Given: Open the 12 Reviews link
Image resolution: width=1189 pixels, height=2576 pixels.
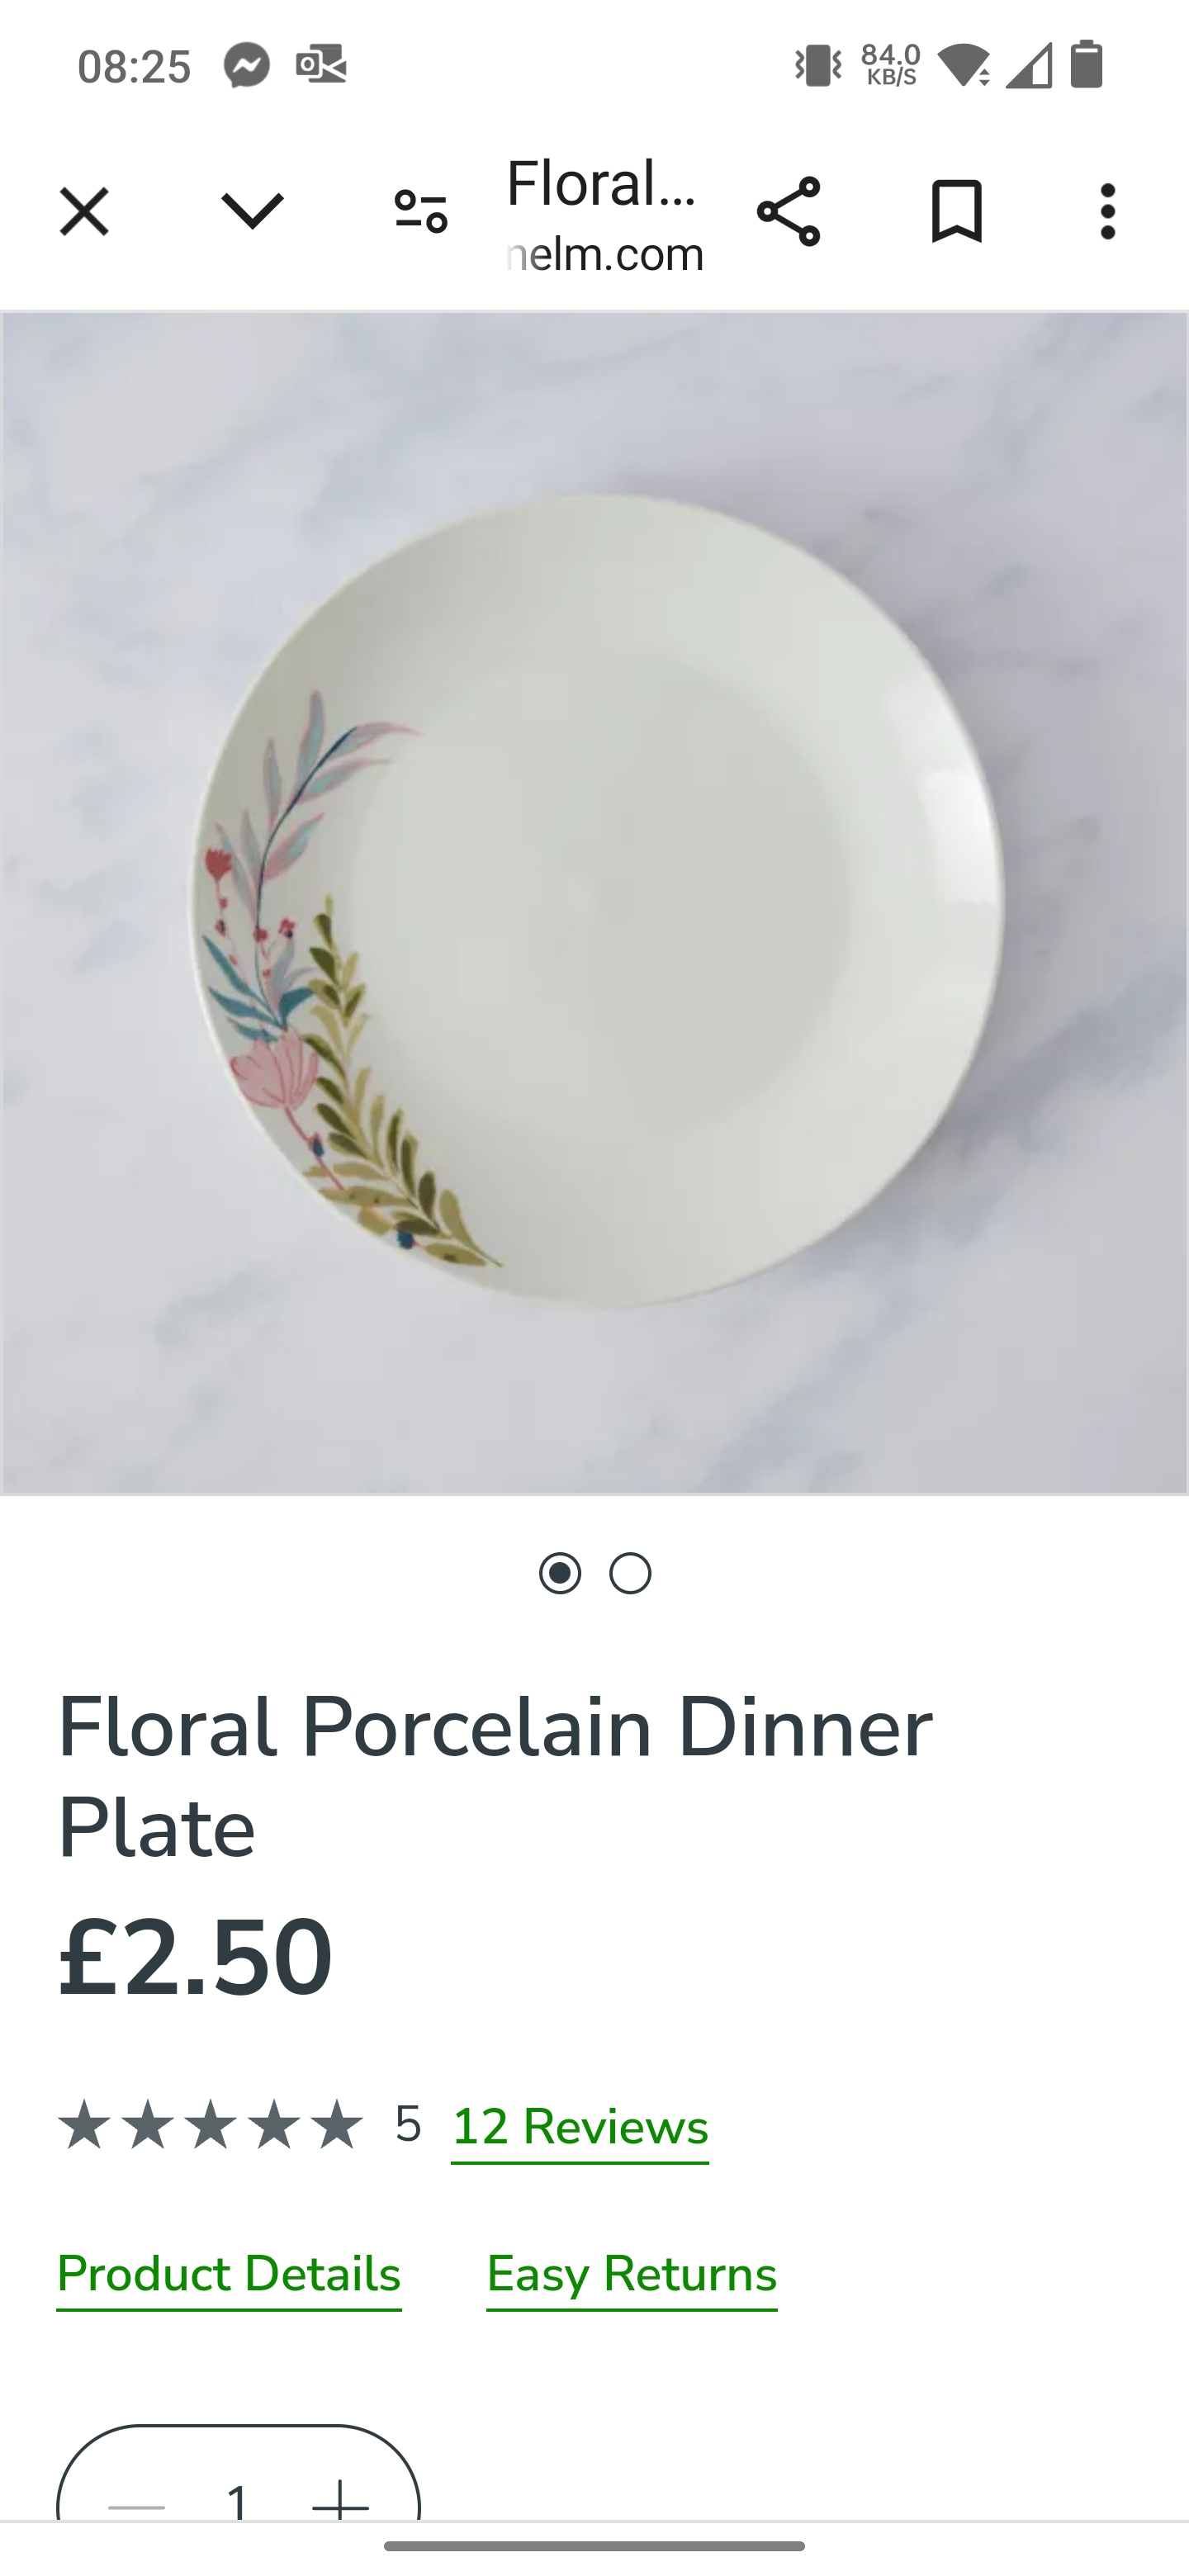Looking at the screenshot, I should [580, 2126].
